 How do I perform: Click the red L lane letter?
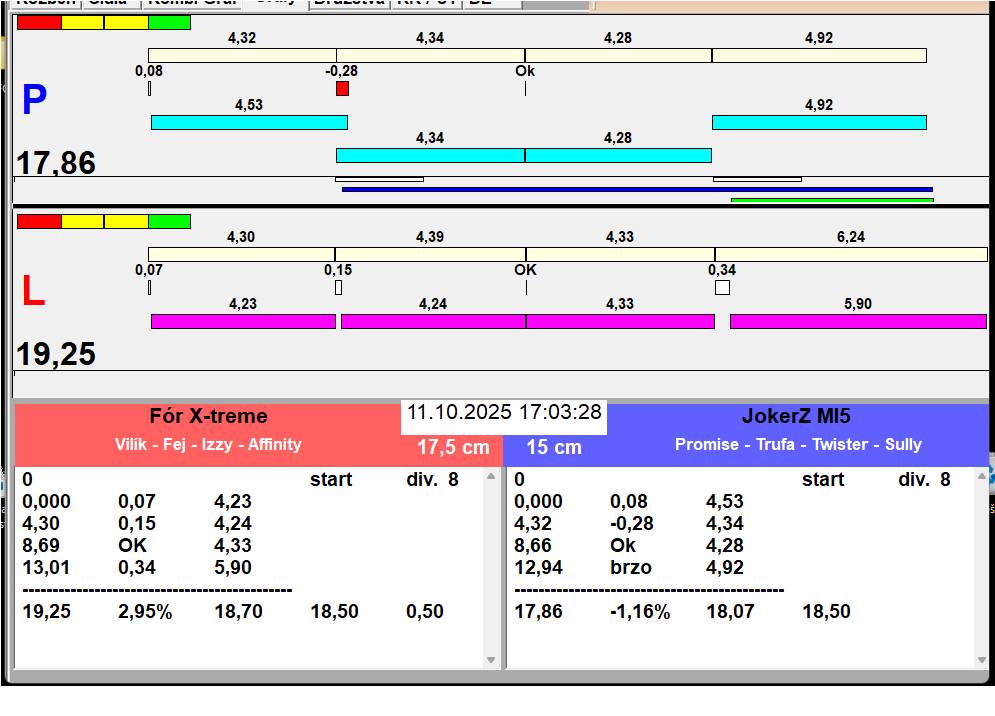(34, 291)
